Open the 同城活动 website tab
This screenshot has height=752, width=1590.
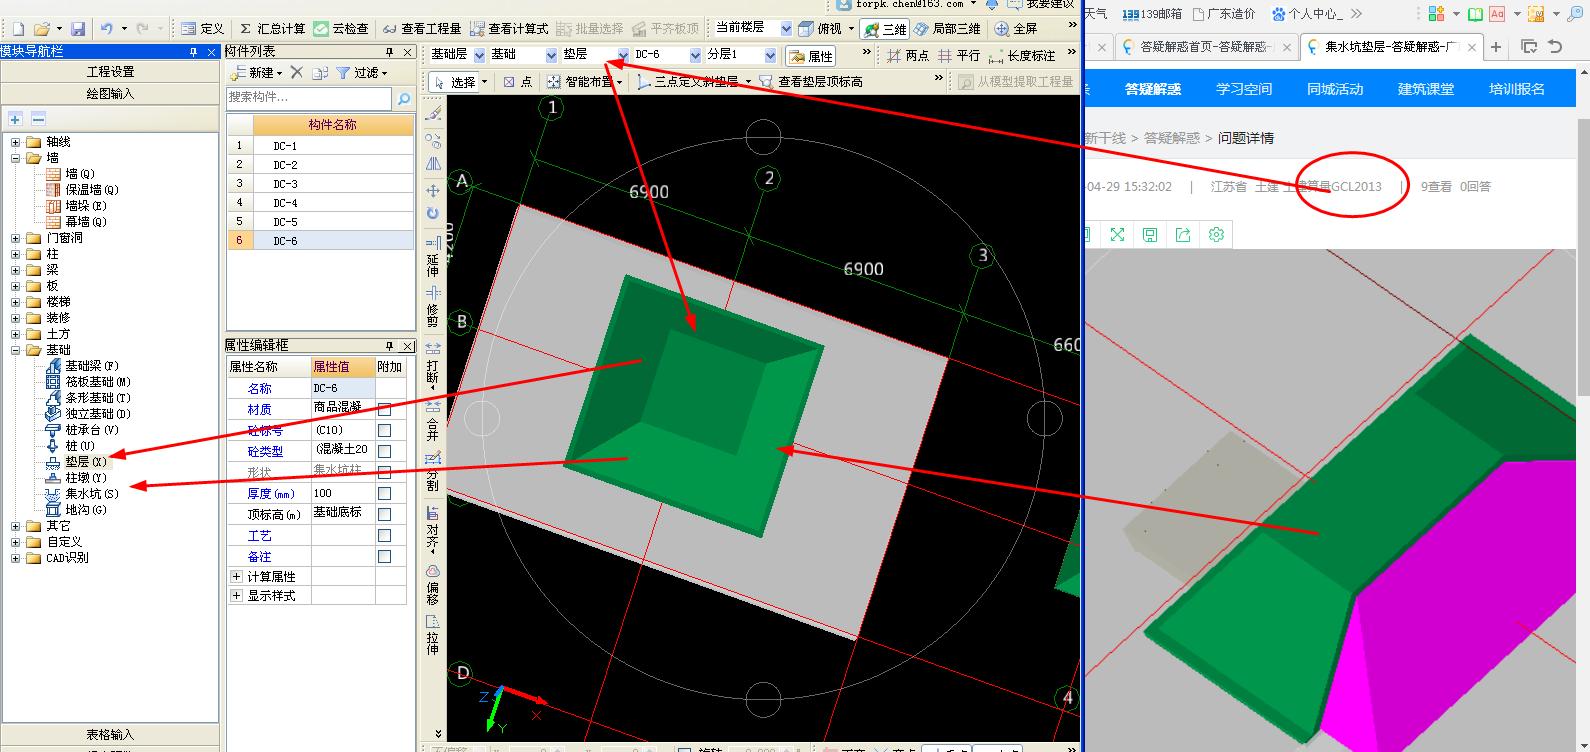tap(1334, 89)
